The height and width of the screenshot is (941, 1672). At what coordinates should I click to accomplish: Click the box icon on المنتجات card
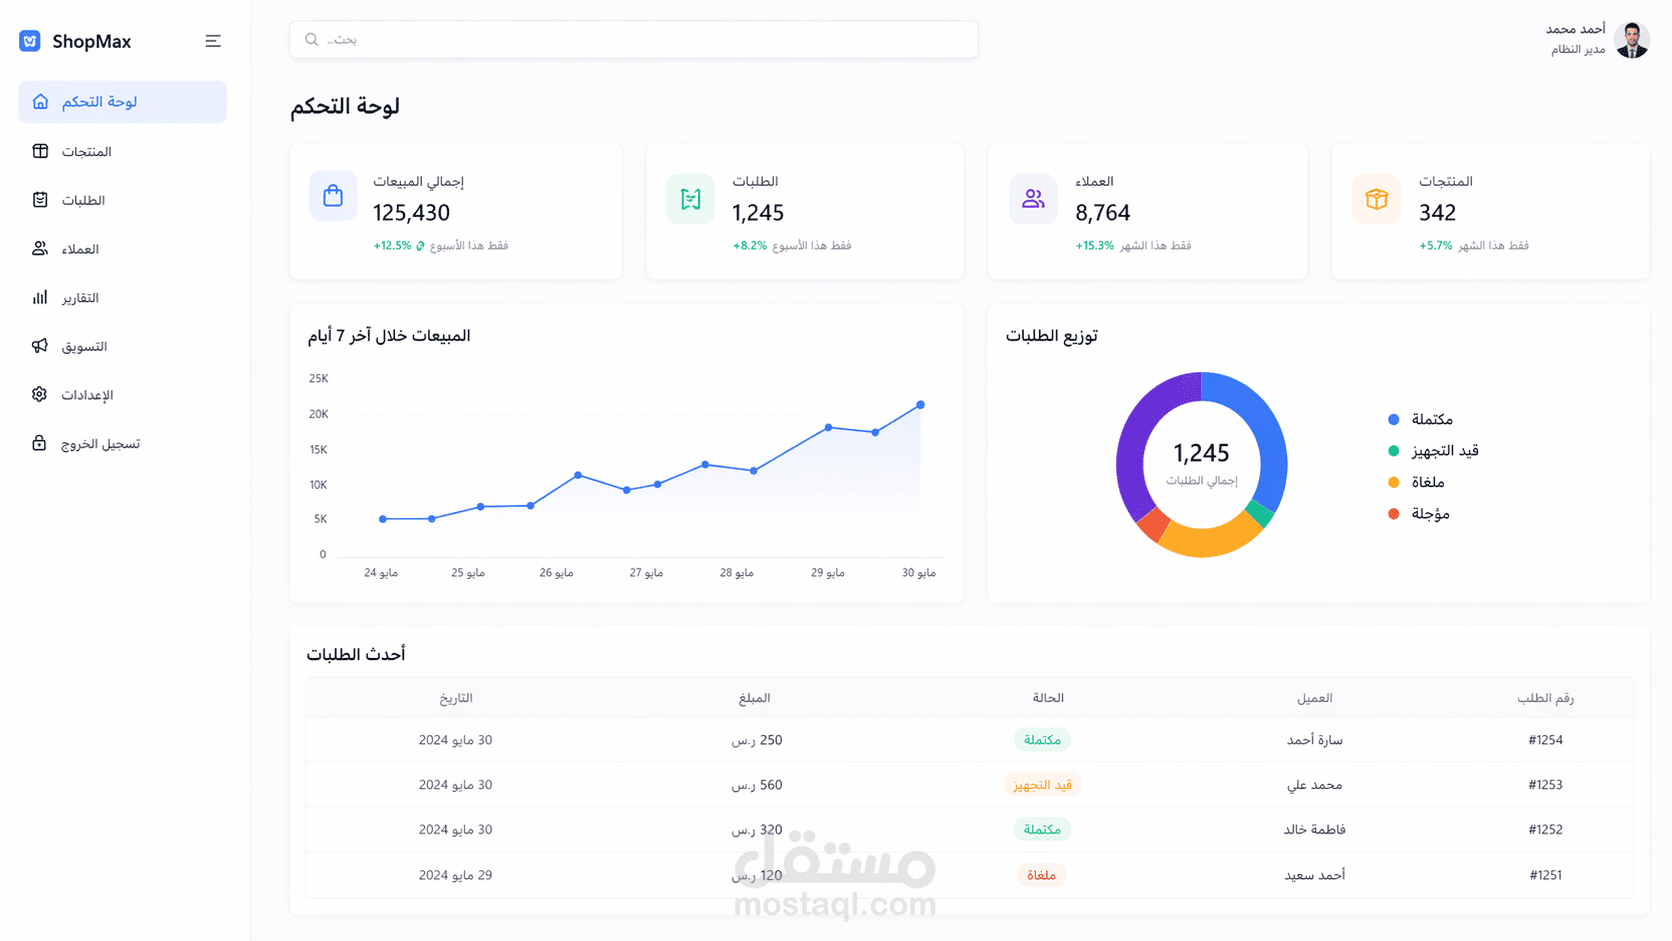click(x=1377, y=198)
